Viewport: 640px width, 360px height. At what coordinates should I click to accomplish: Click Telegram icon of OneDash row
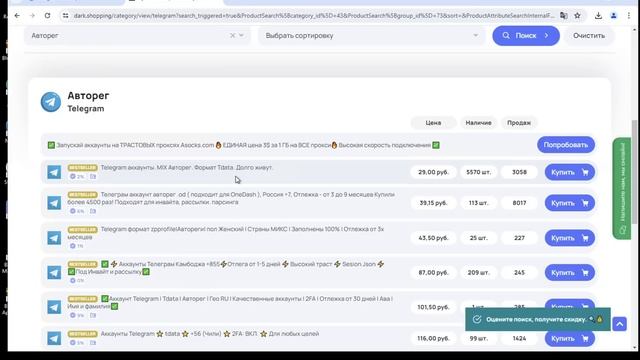click(x=54, y=203)
